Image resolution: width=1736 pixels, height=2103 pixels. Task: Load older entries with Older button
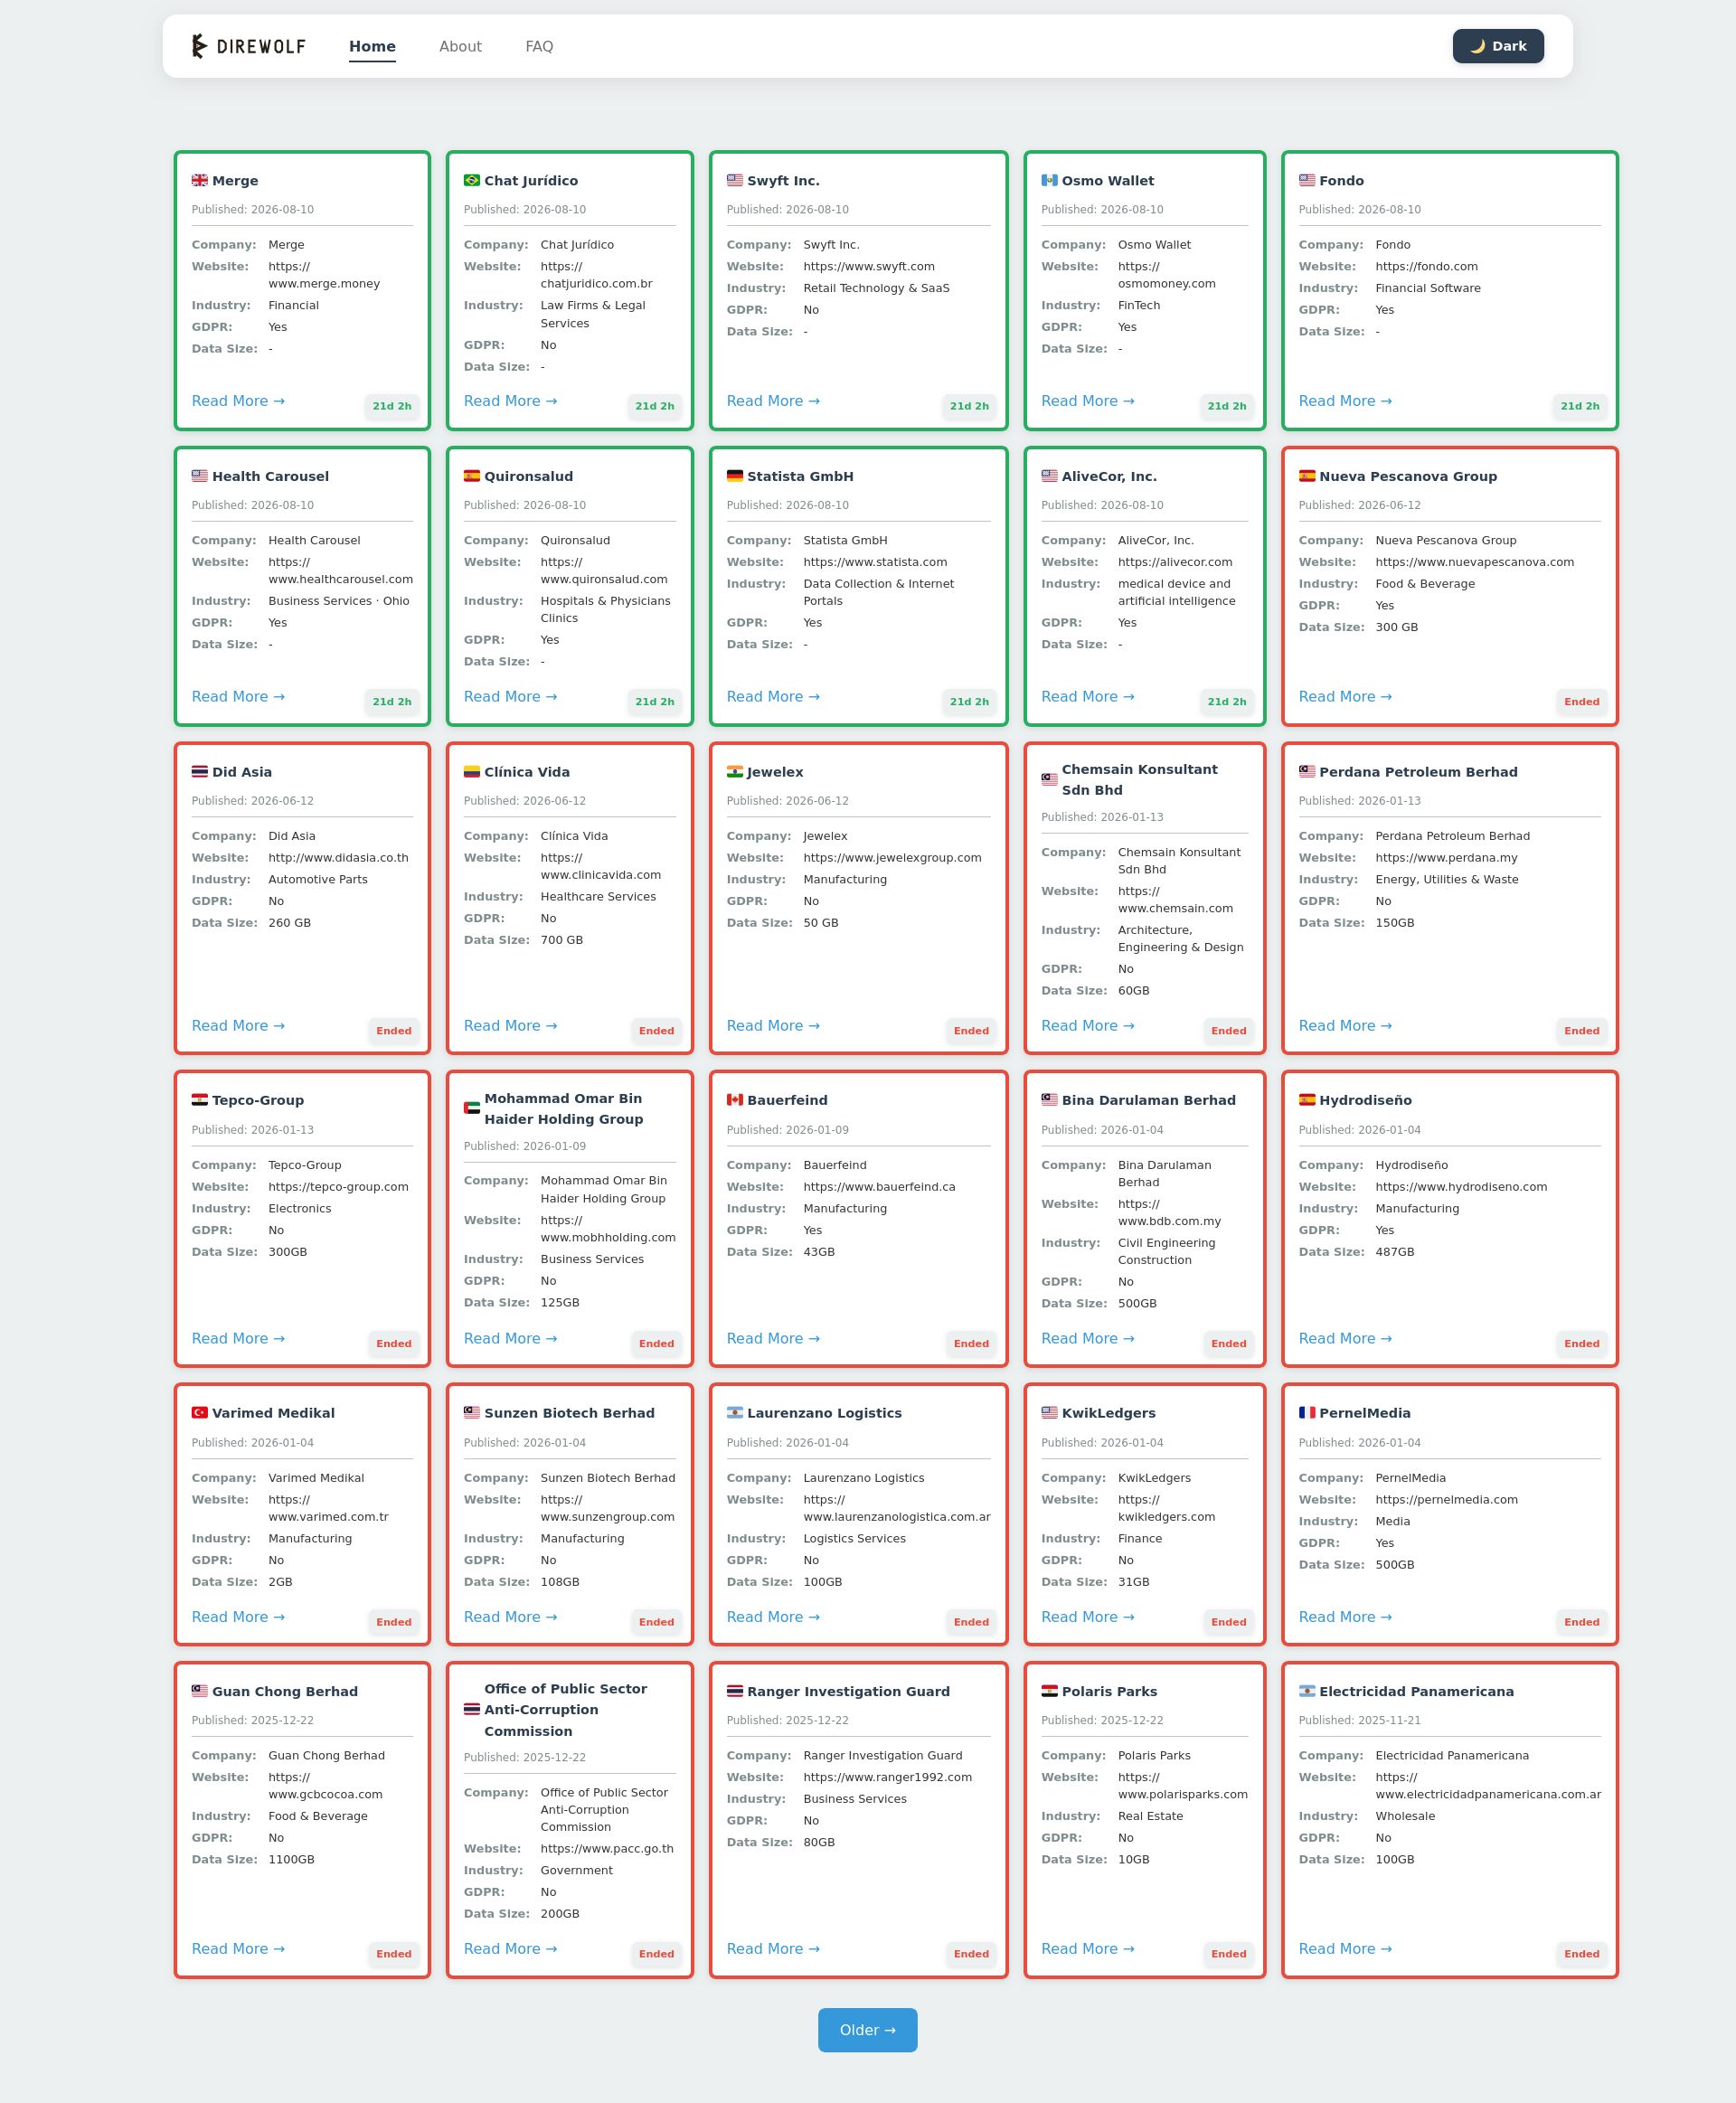point(867,2030)
